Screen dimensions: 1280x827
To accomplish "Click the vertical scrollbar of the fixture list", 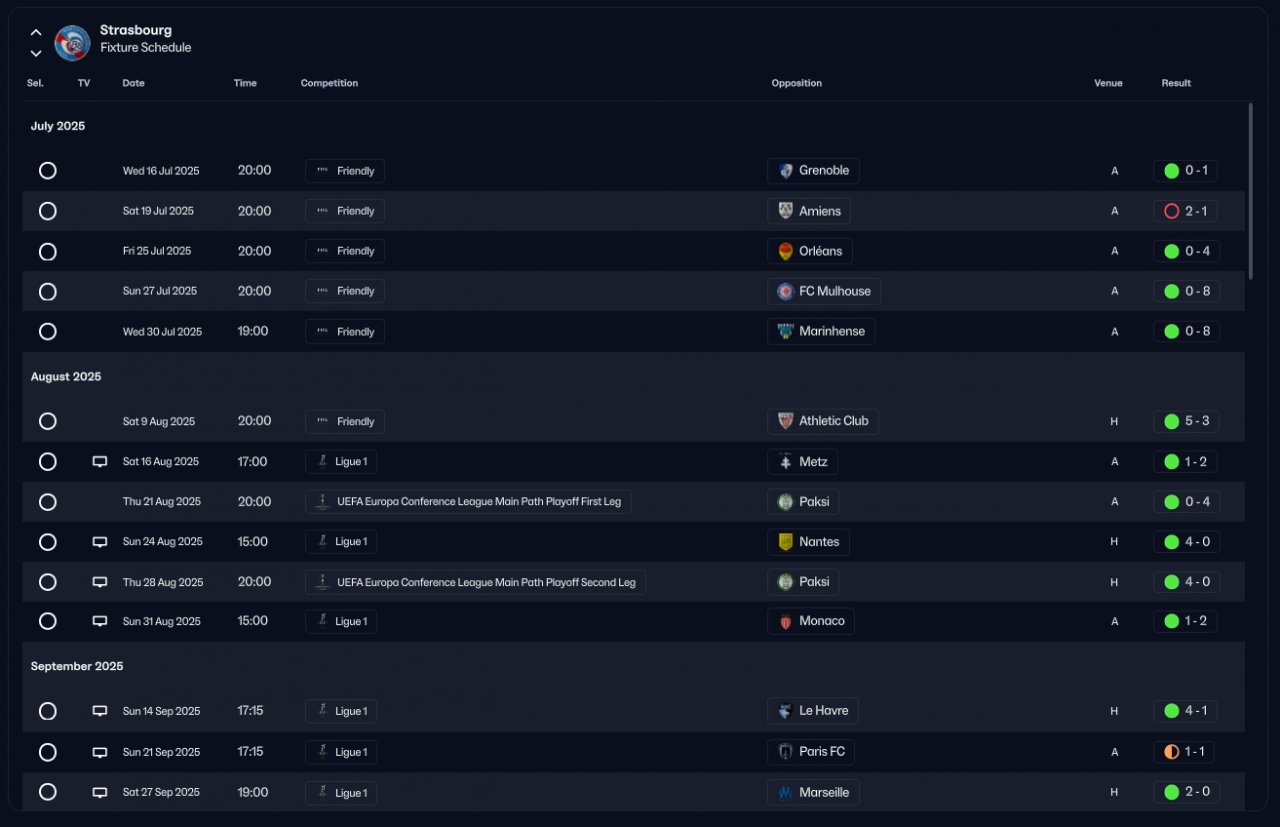I will (x=1250, y=190).
